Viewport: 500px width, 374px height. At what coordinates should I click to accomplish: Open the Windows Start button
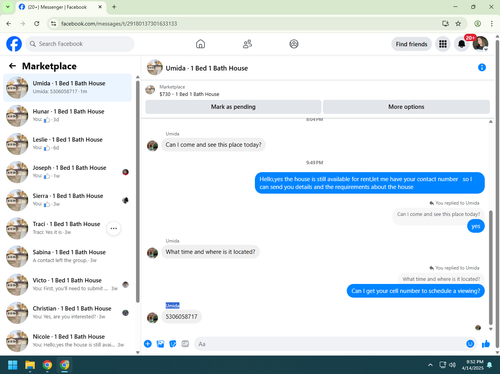(13, 365)
